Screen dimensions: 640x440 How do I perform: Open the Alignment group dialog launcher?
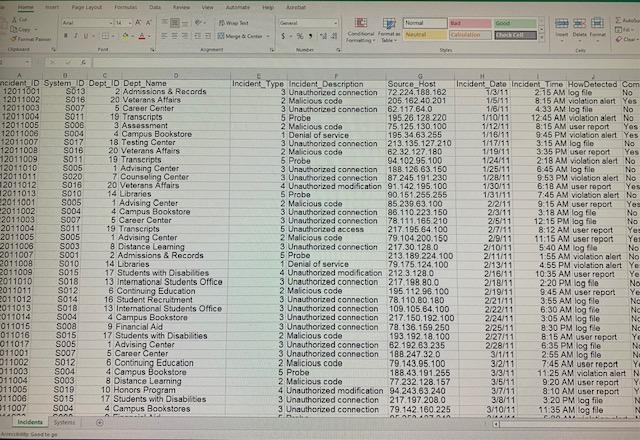coord(272,50)
